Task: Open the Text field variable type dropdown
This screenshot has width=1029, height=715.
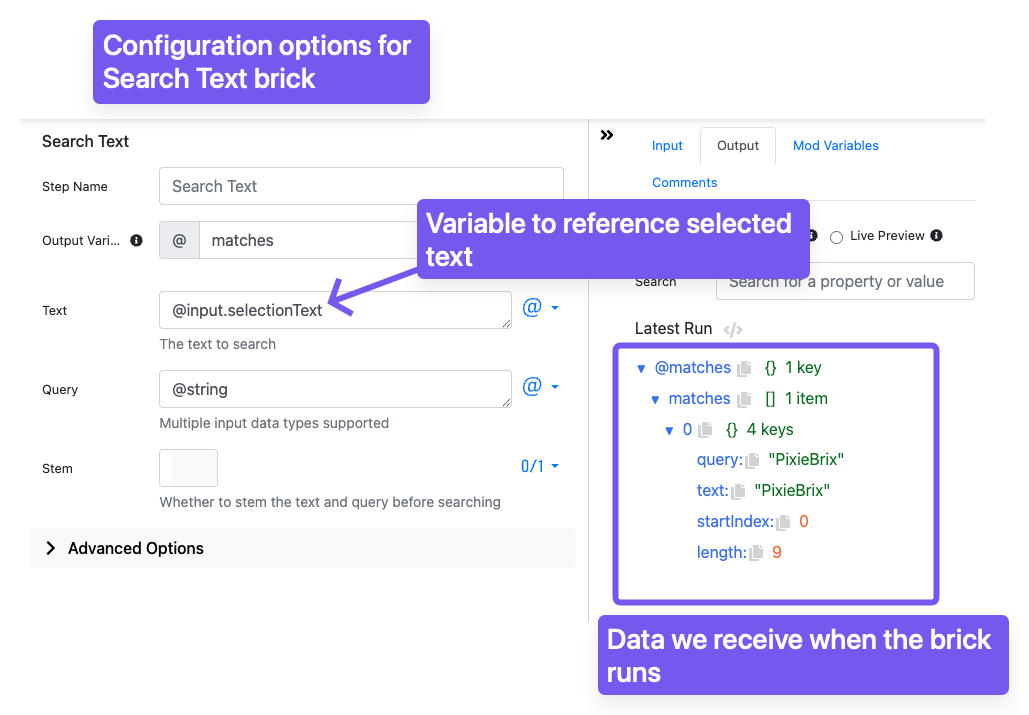Action: [x=541, y=308]
